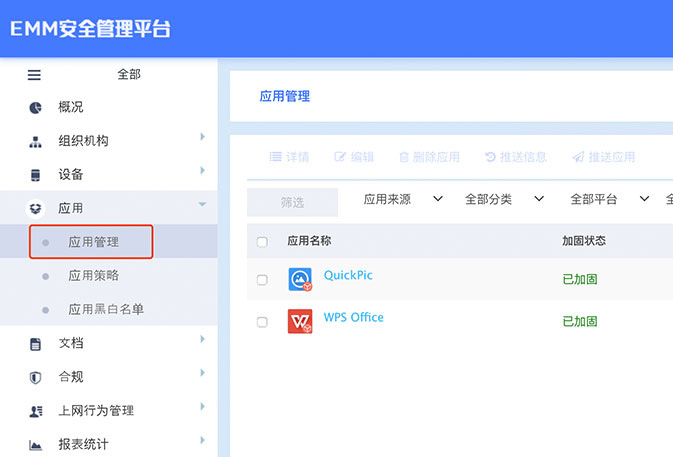The height and width of the screenshot is (457, 673).
Task: Open the 应用来源 dropdown filter
Action: tap(402, 200)
